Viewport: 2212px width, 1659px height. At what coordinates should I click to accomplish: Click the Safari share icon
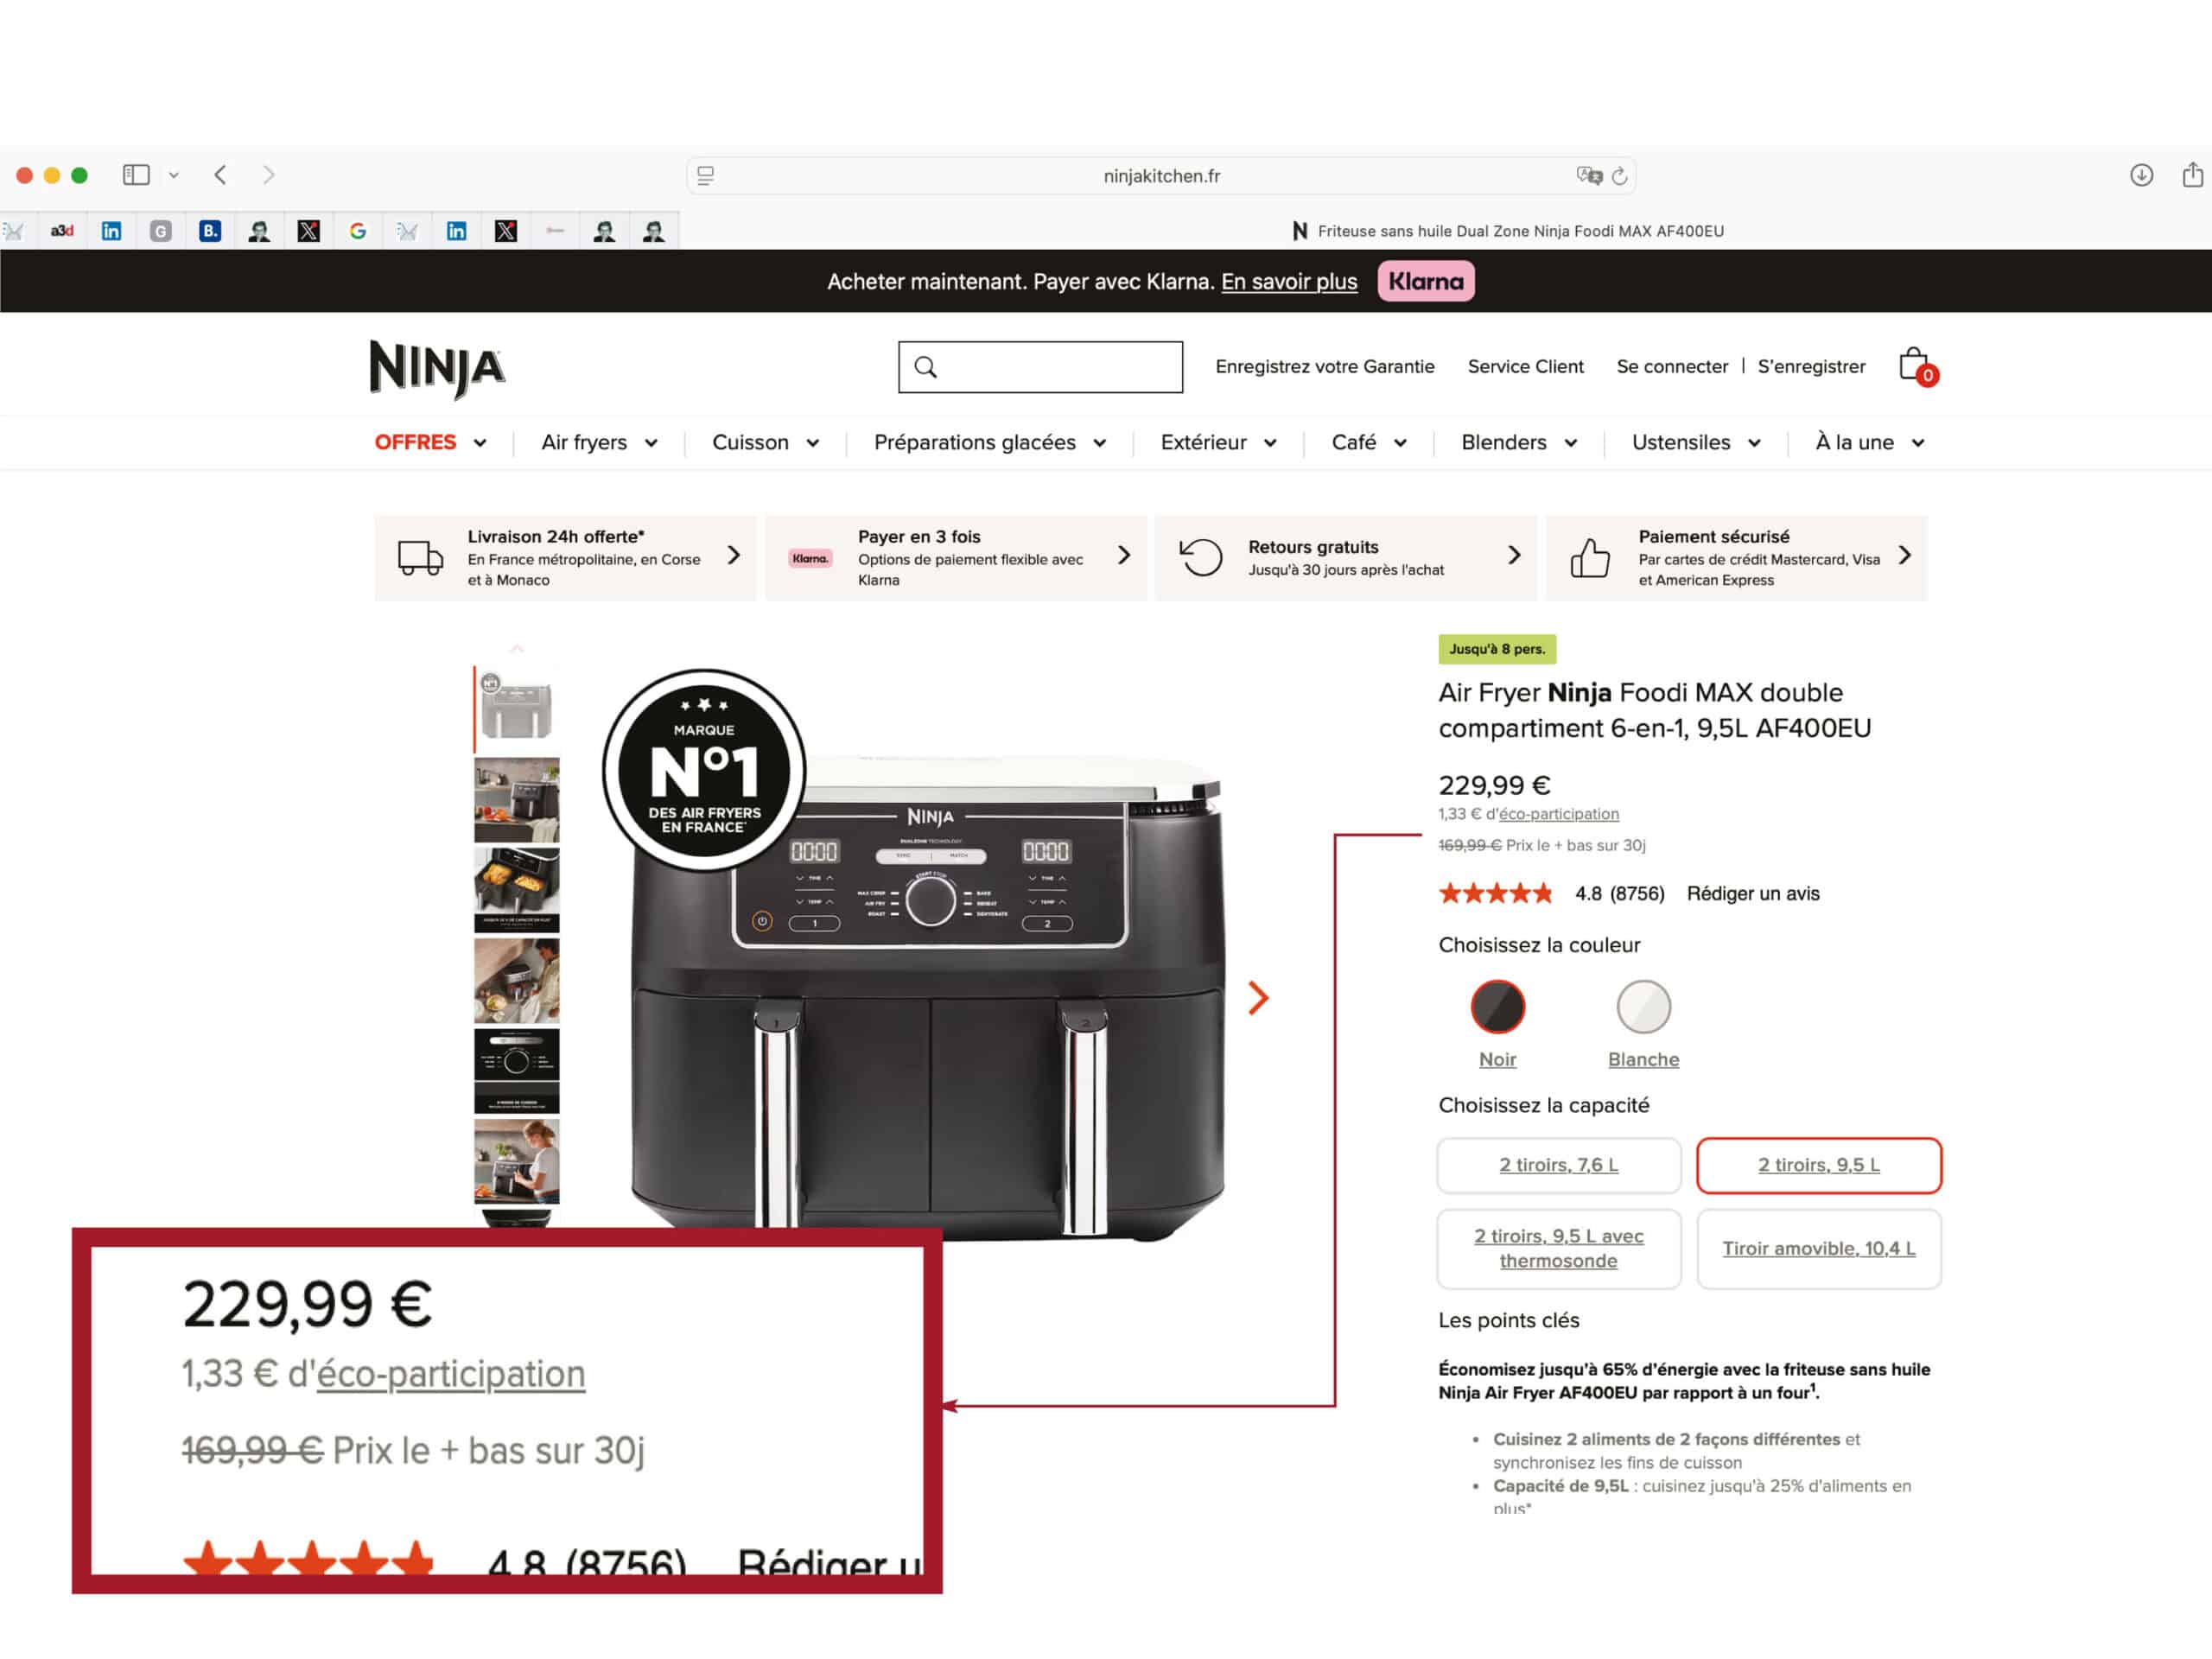coord(2192,174)
